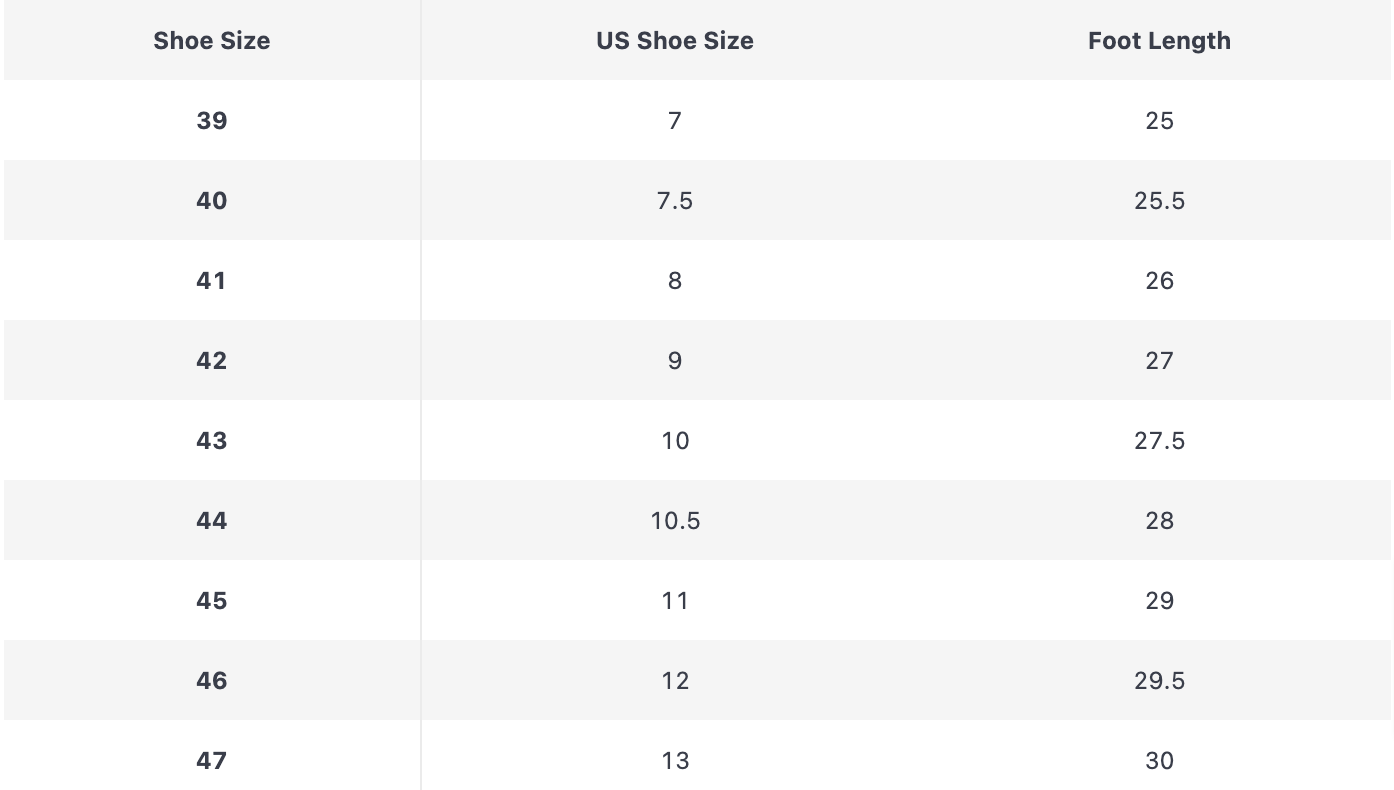
Task: Click US shoe size 13 cell
Action: (675, 761)
